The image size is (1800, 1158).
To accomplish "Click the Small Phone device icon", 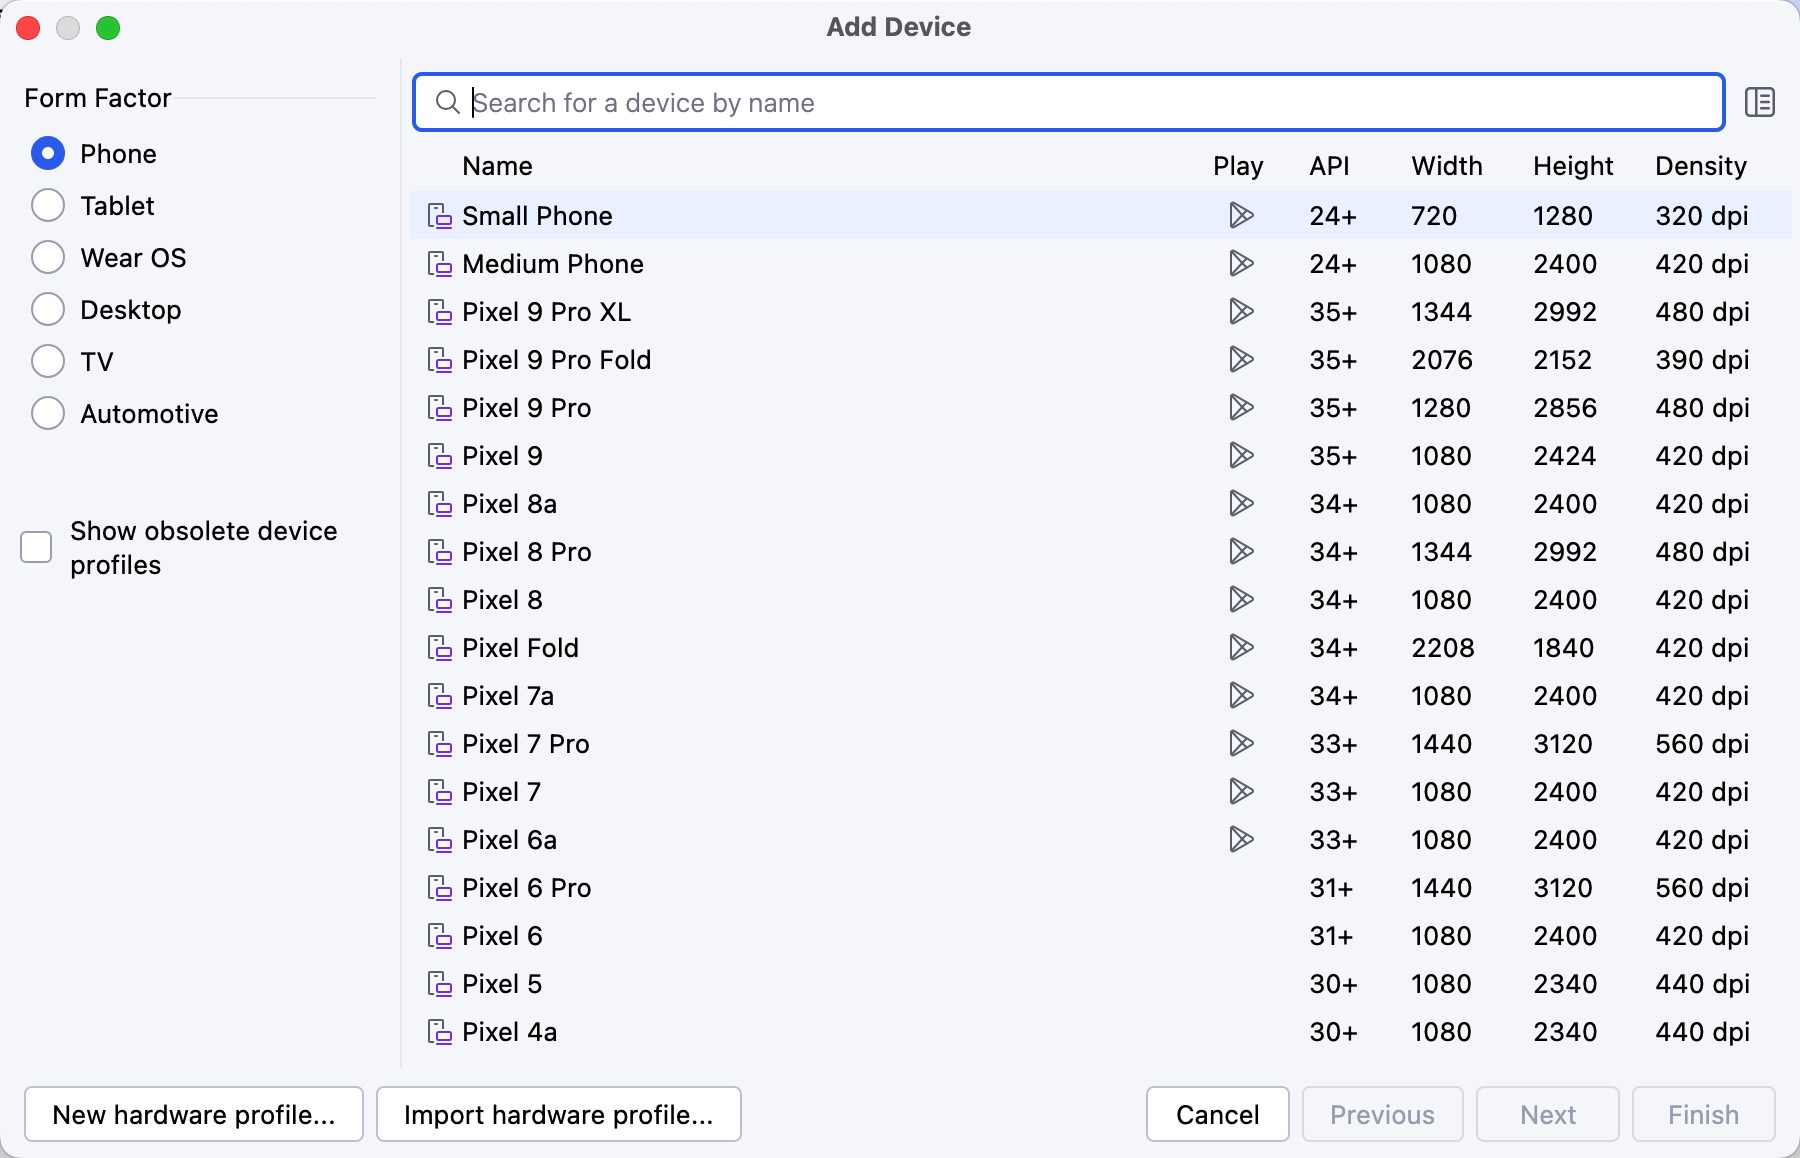I will 440,216.
